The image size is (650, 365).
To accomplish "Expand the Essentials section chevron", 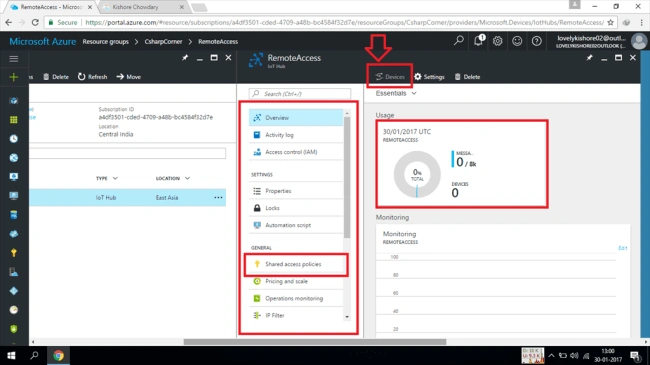I will [414, 93].
